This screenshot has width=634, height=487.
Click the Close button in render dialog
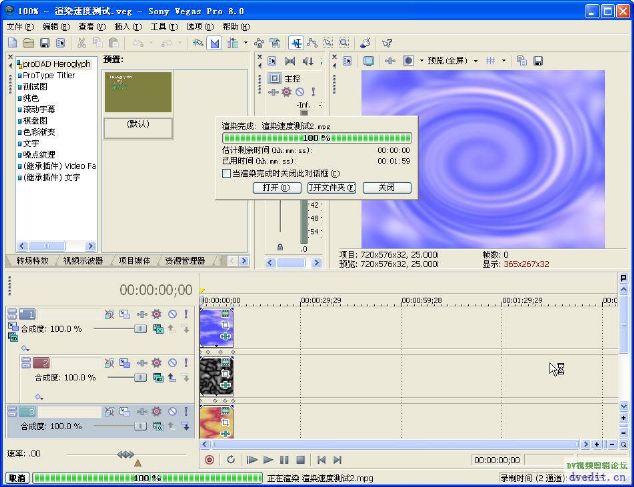[387, 188]
